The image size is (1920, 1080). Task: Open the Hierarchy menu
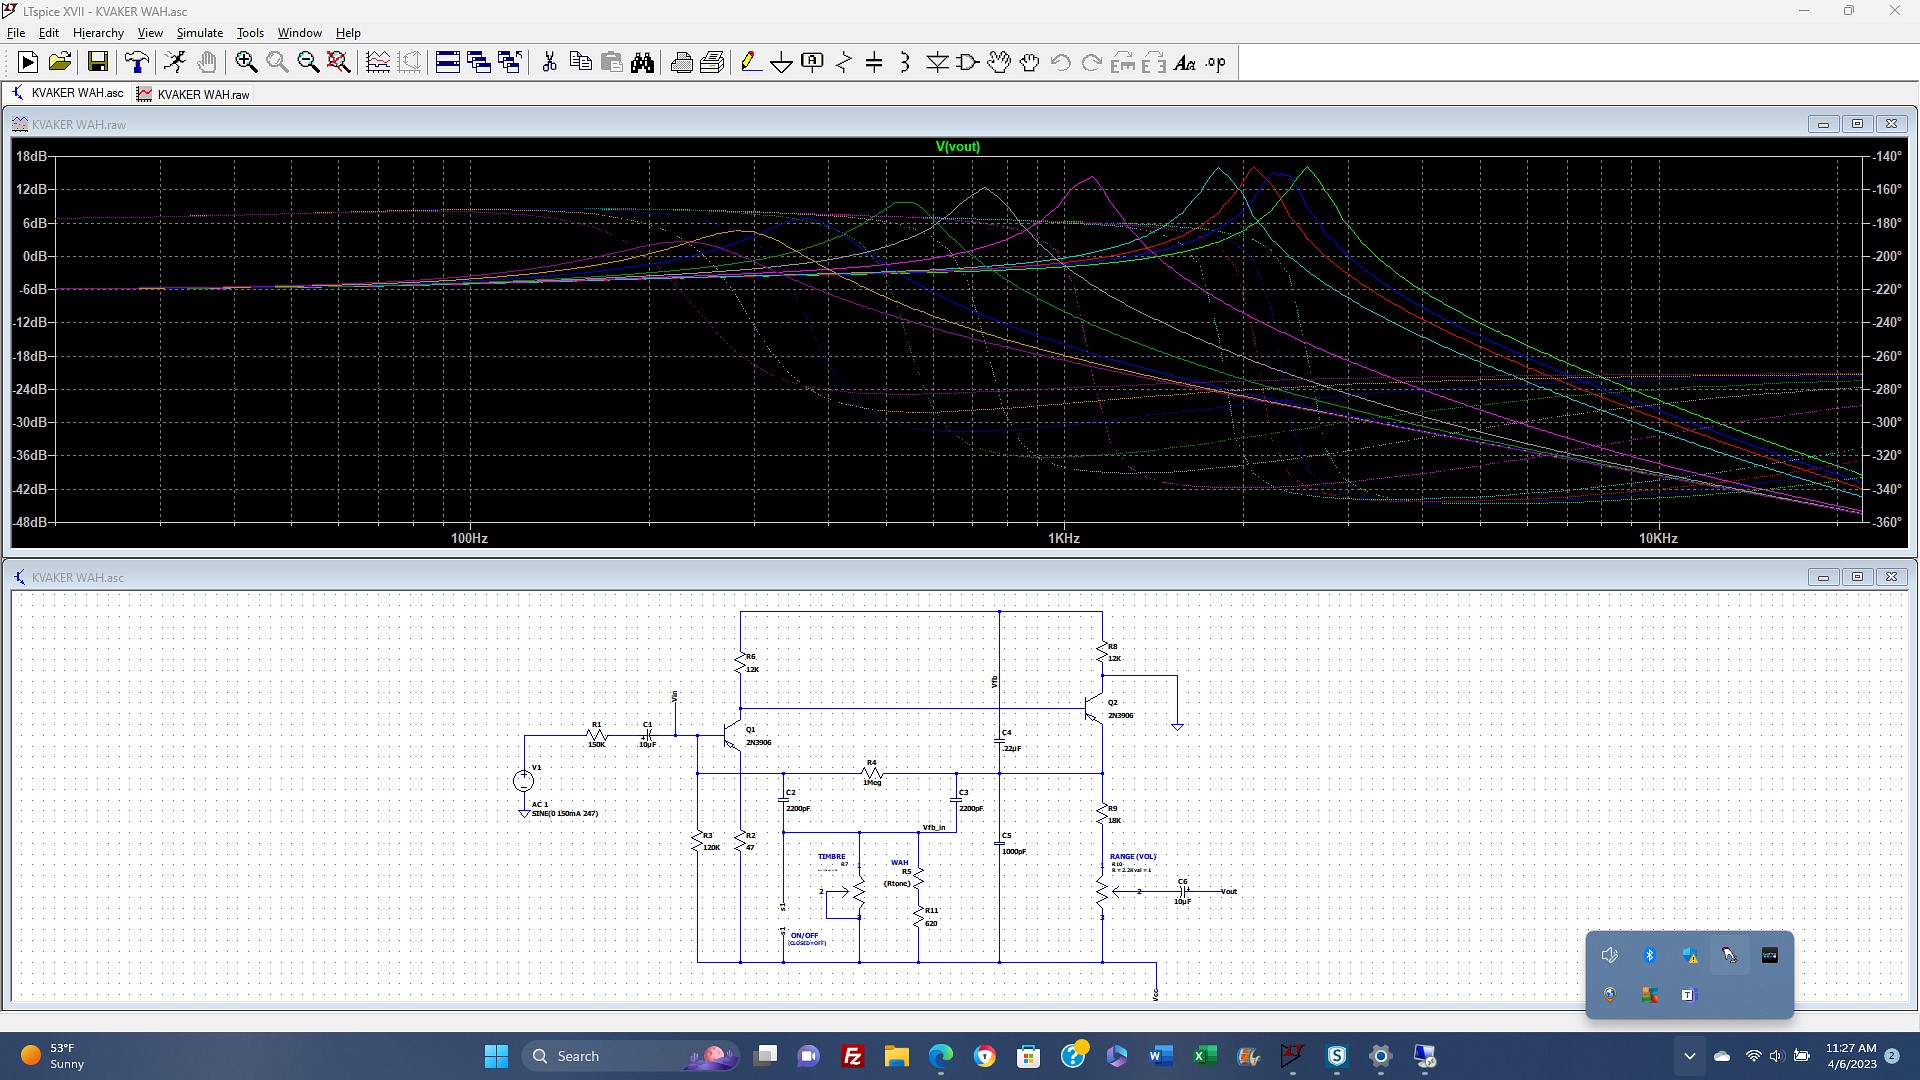pos(98,33)
